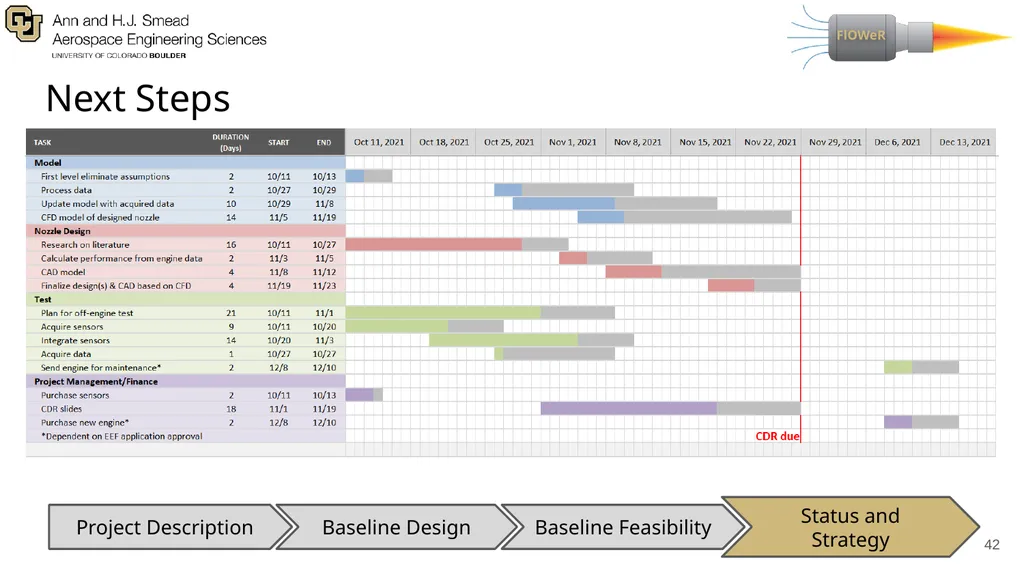Screen dimensions: 1024x576
Task: Select 'Calculate performance from engine data' task
Action: pyautogui.click(x=121, y=259)
